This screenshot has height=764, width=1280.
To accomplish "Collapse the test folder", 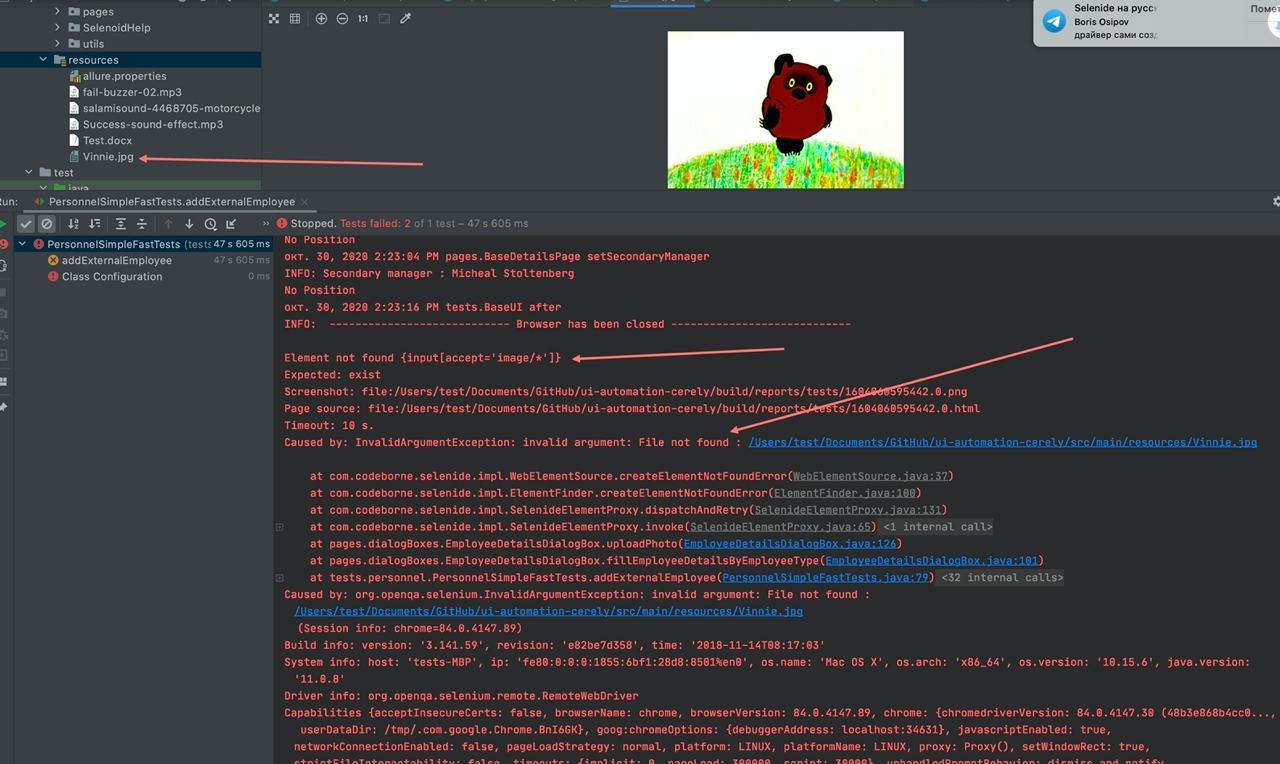I will tap(29, 172).
